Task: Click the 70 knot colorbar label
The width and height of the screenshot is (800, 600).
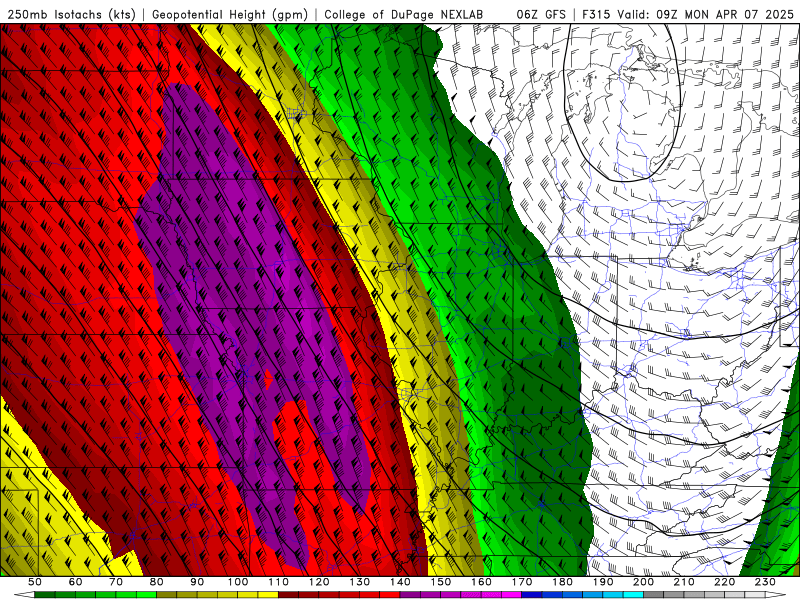Action: coord(116,582)
